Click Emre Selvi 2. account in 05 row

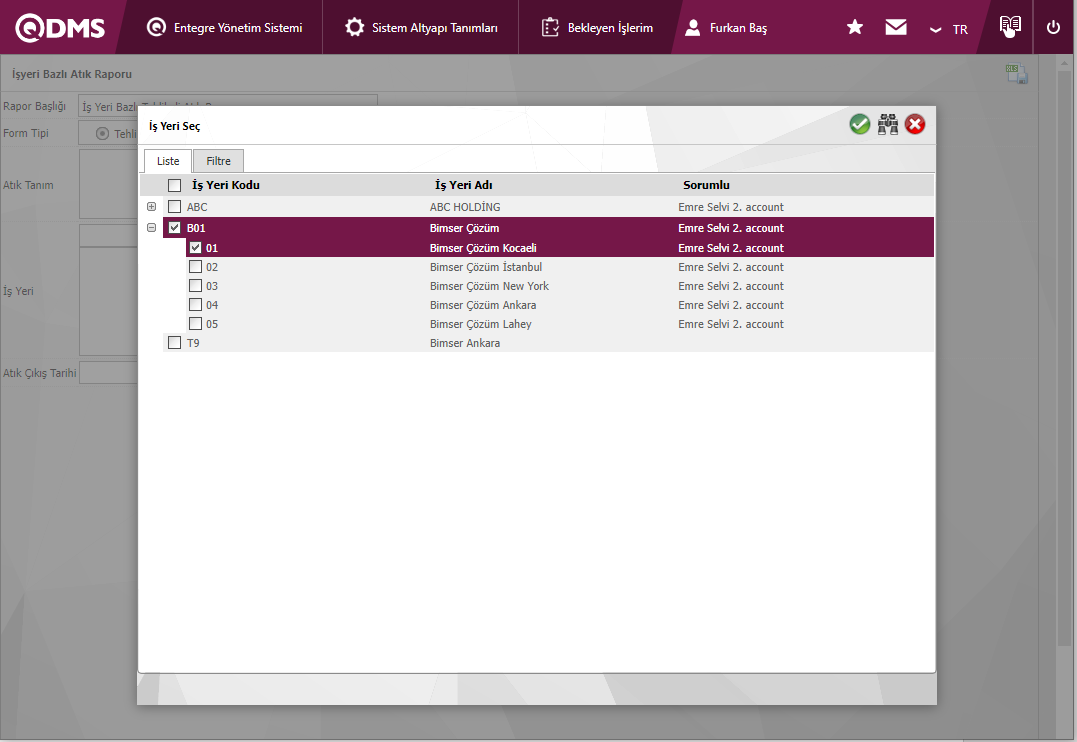(731, 324)
